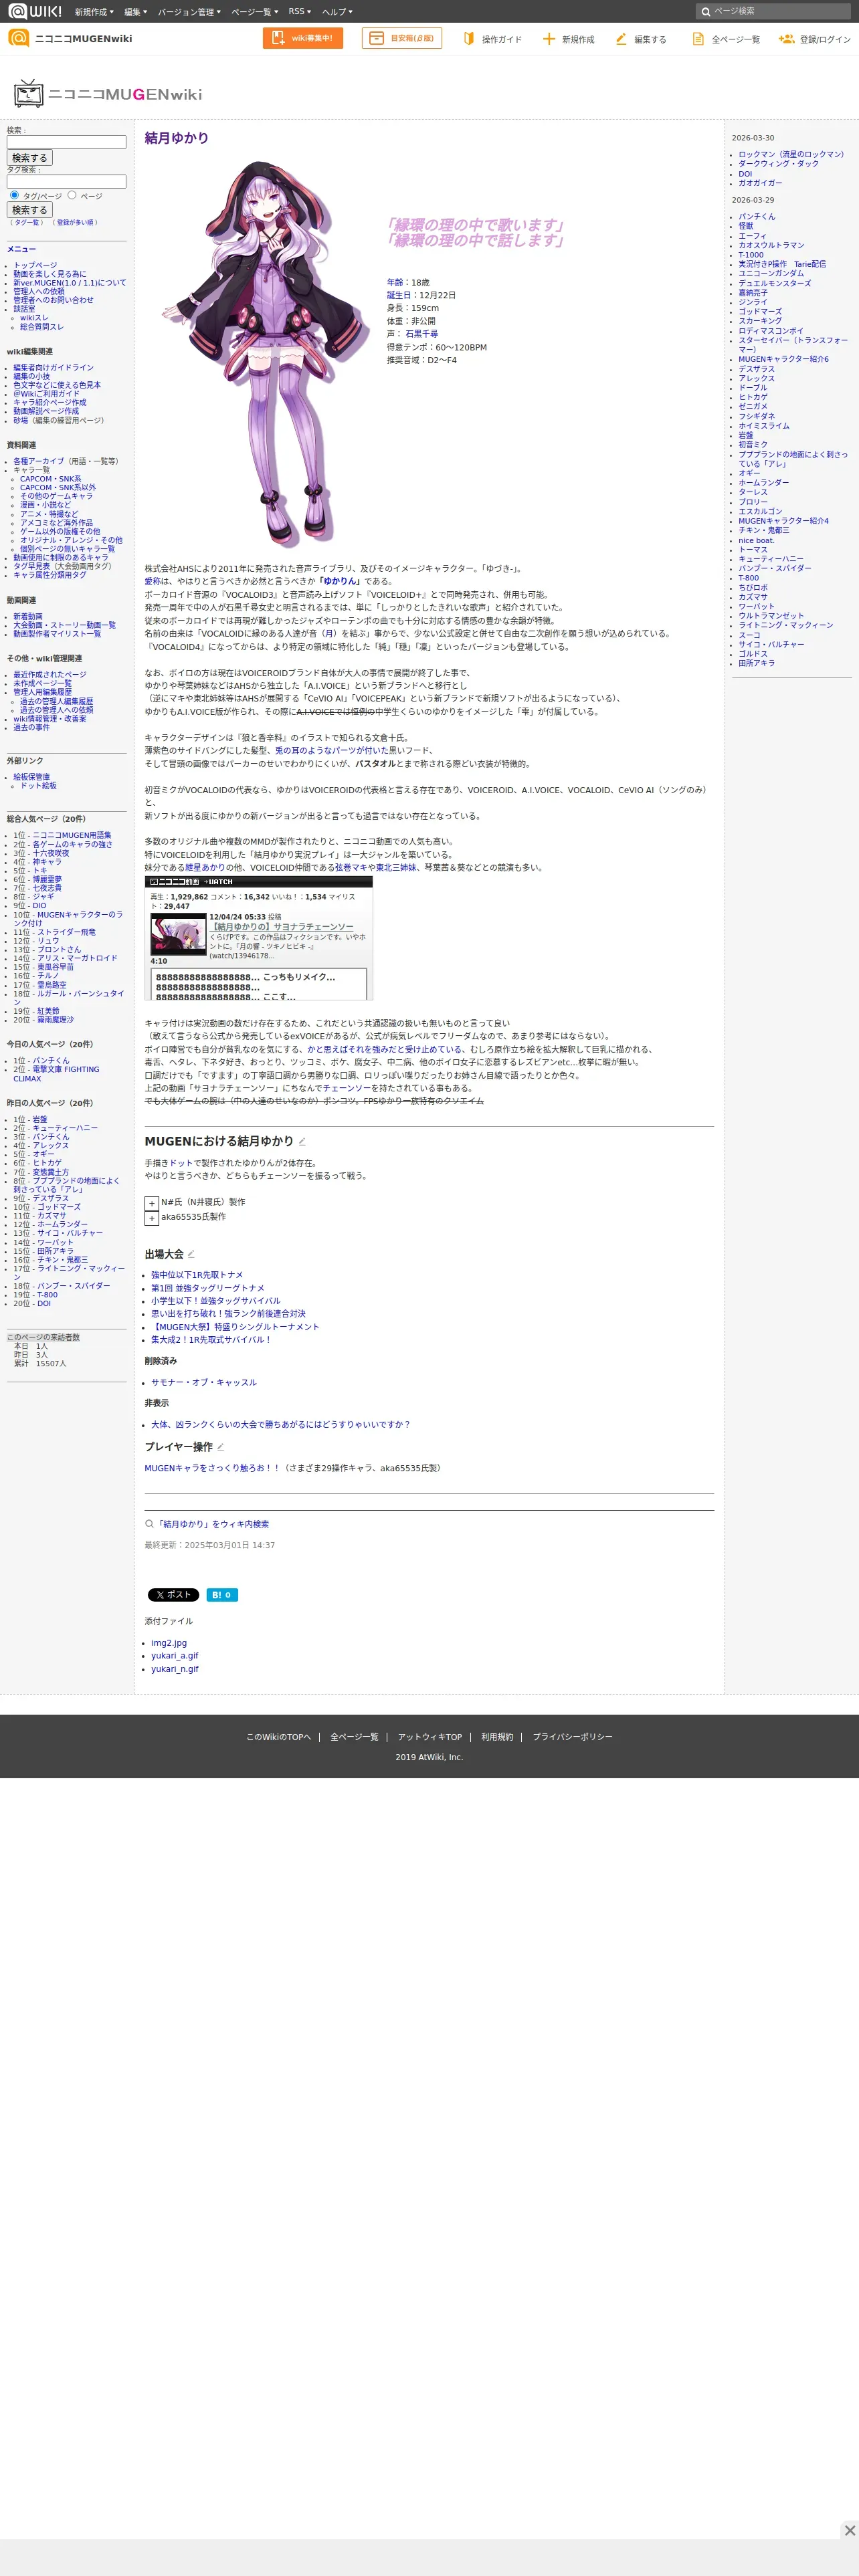Image resolution: width=859 pixels, height=2576 pixels.
Task: Click the wiki募集中! orange button
Action: point(303,38)
